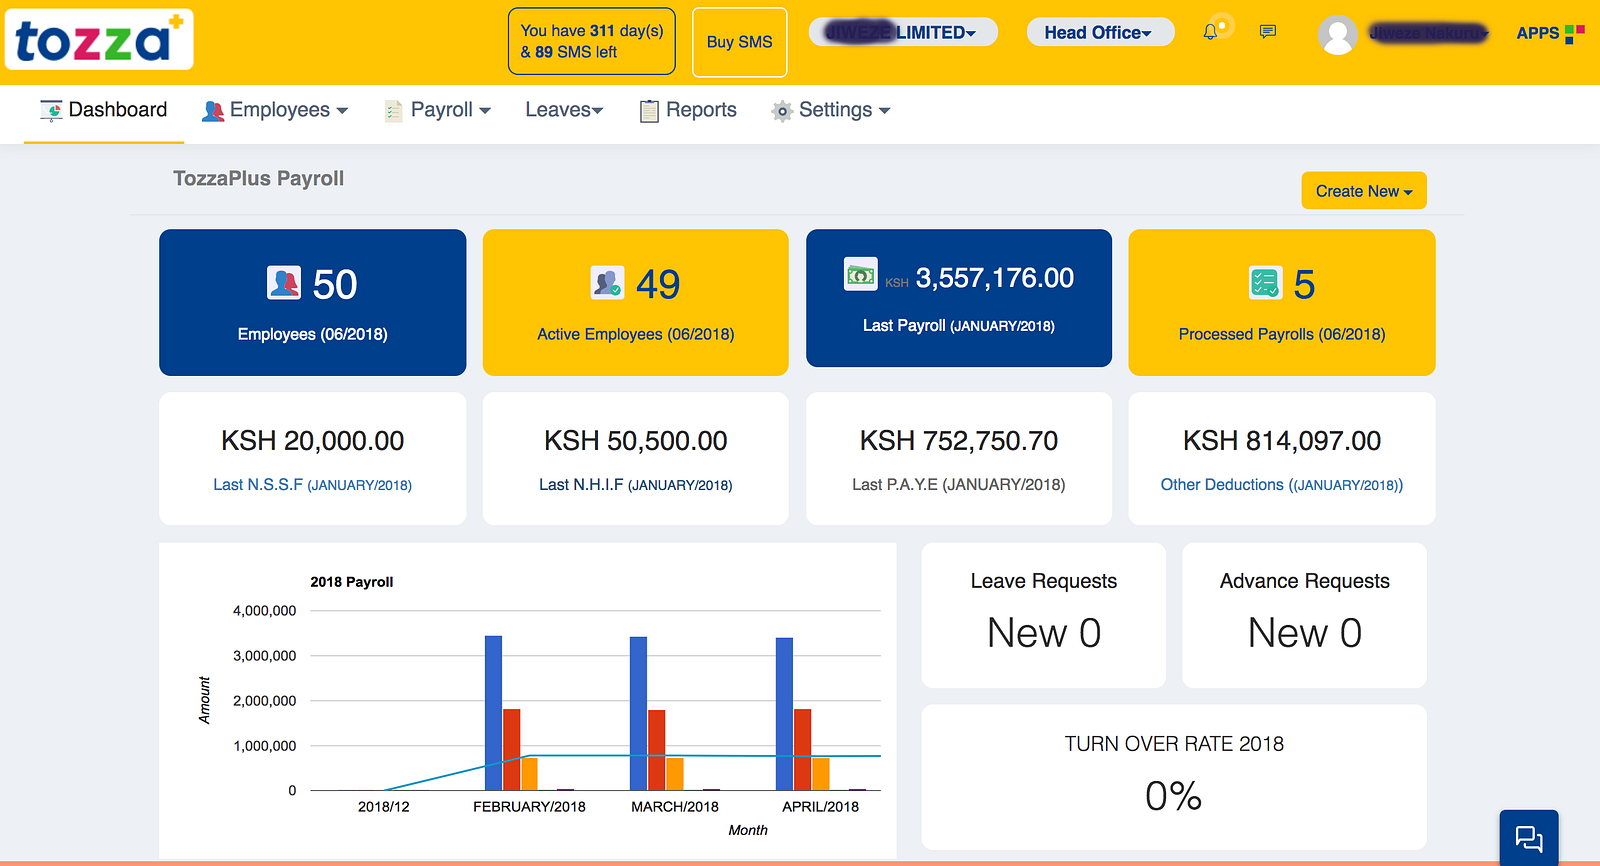
Task: Click the Buy SMS button
Action: click(x=740, y=42)
